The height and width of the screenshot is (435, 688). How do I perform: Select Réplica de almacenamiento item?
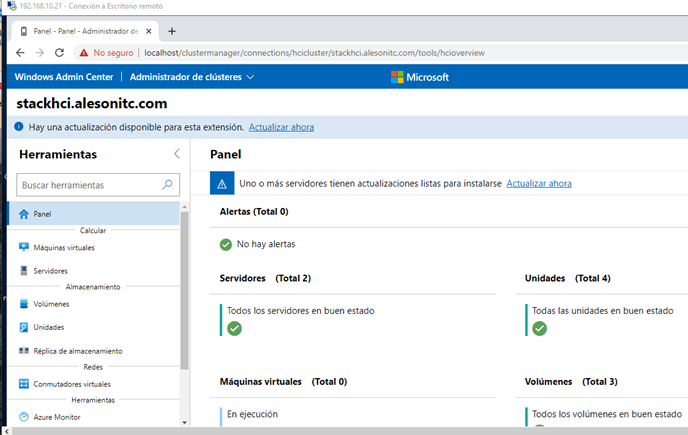[x=94, y=351]
